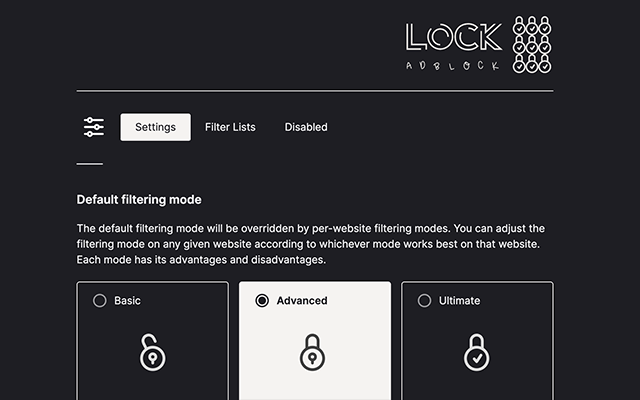Select the Advanced radio button
The width and height of the screenshot is (640, 400).
[262, 300]
